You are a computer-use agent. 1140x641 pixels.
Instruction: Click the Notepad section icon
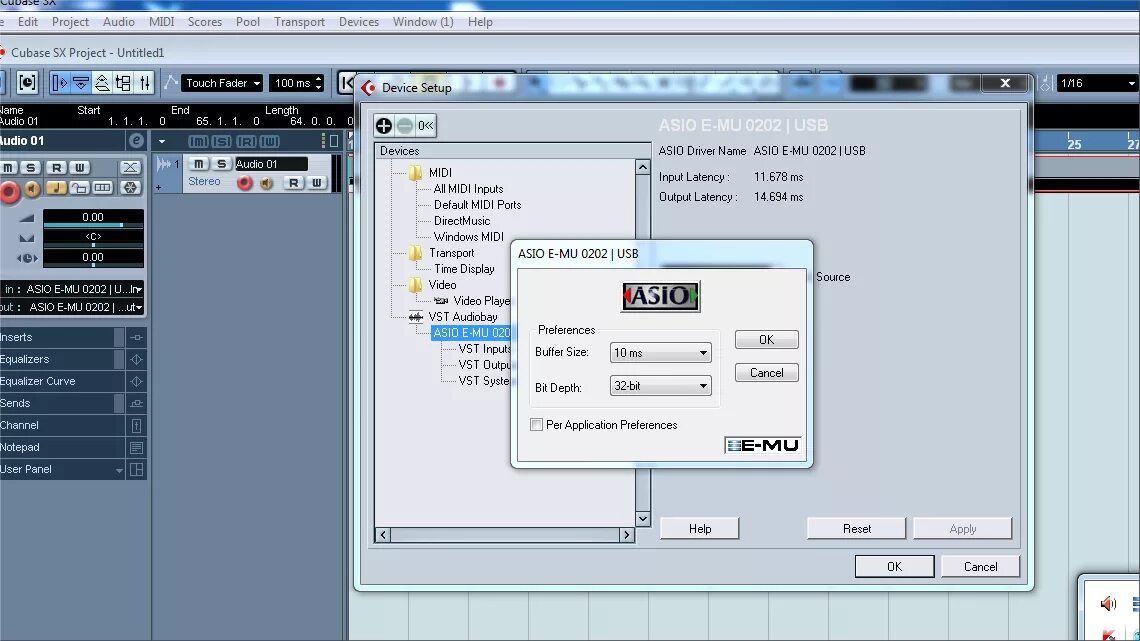(x=136, y=447)
